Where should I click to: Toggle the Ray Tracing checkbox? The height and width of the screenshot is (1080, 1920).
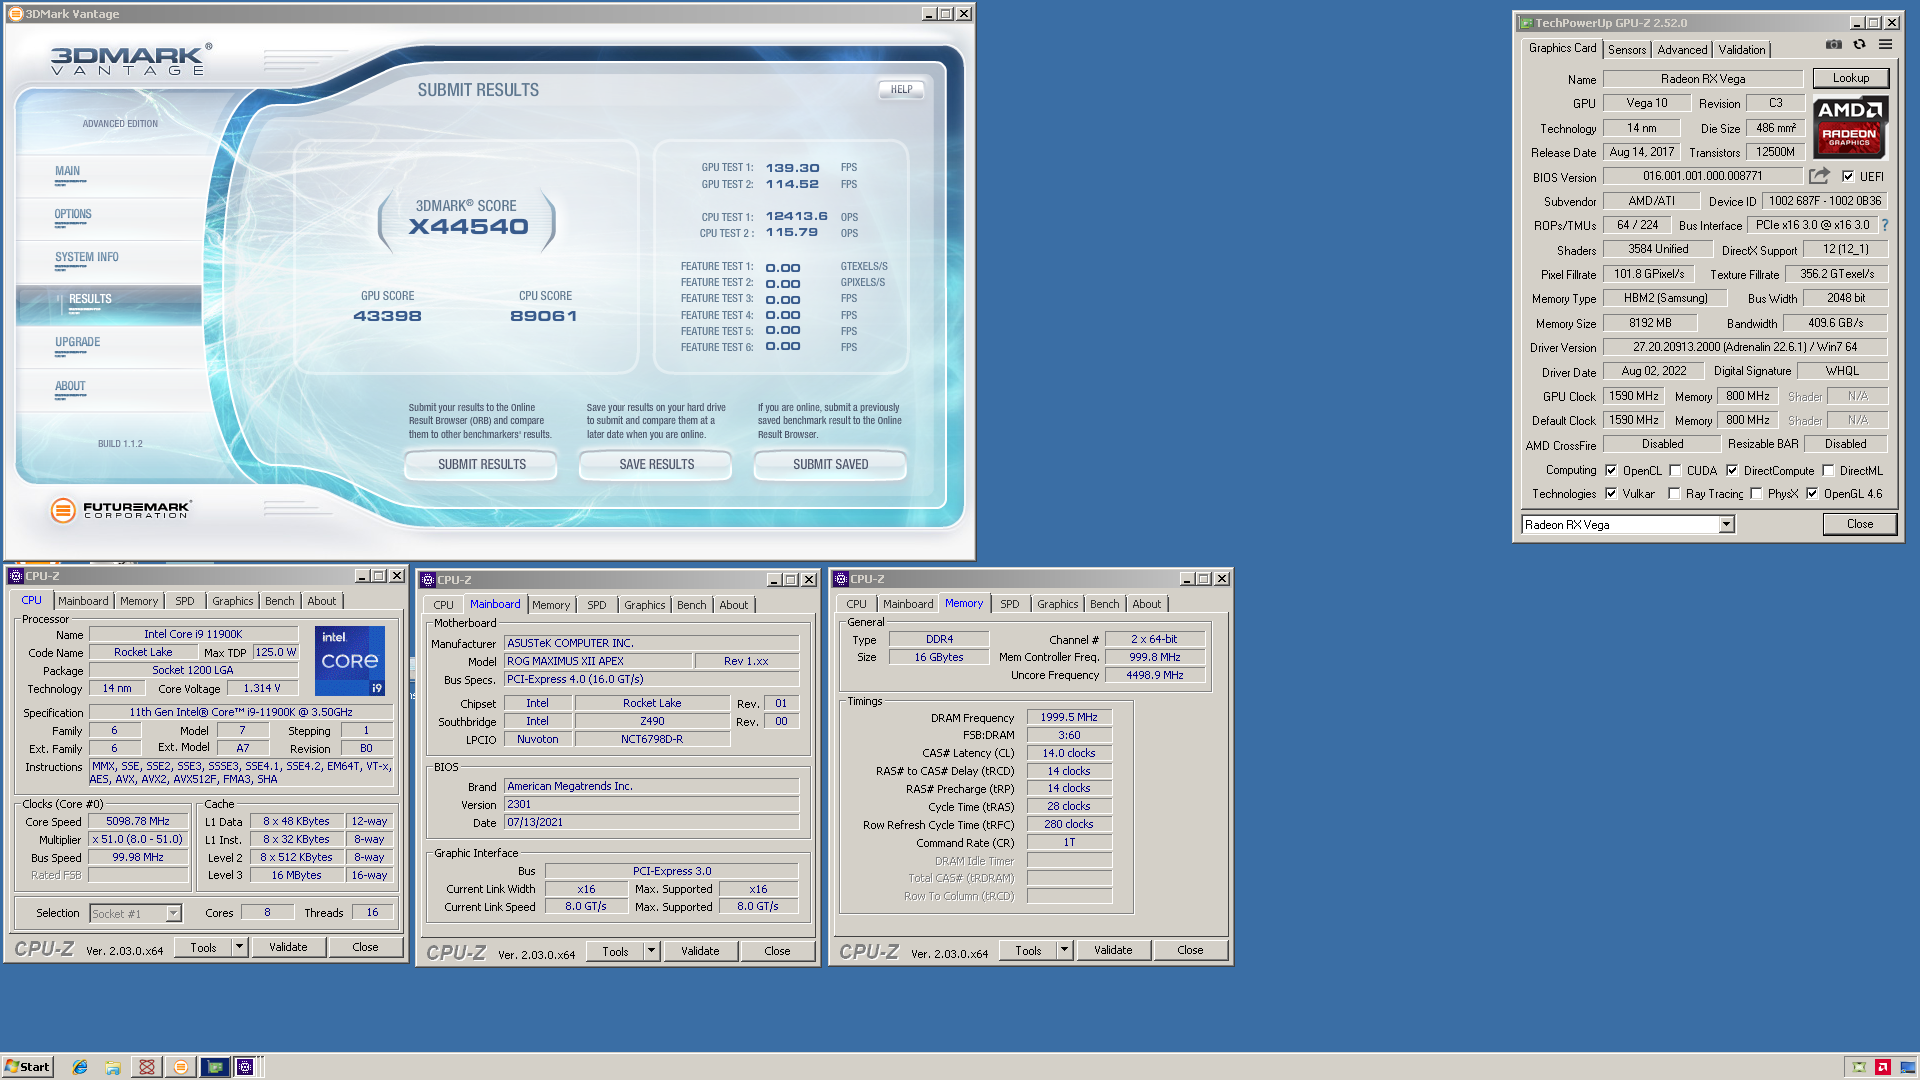coord(1674,494)
